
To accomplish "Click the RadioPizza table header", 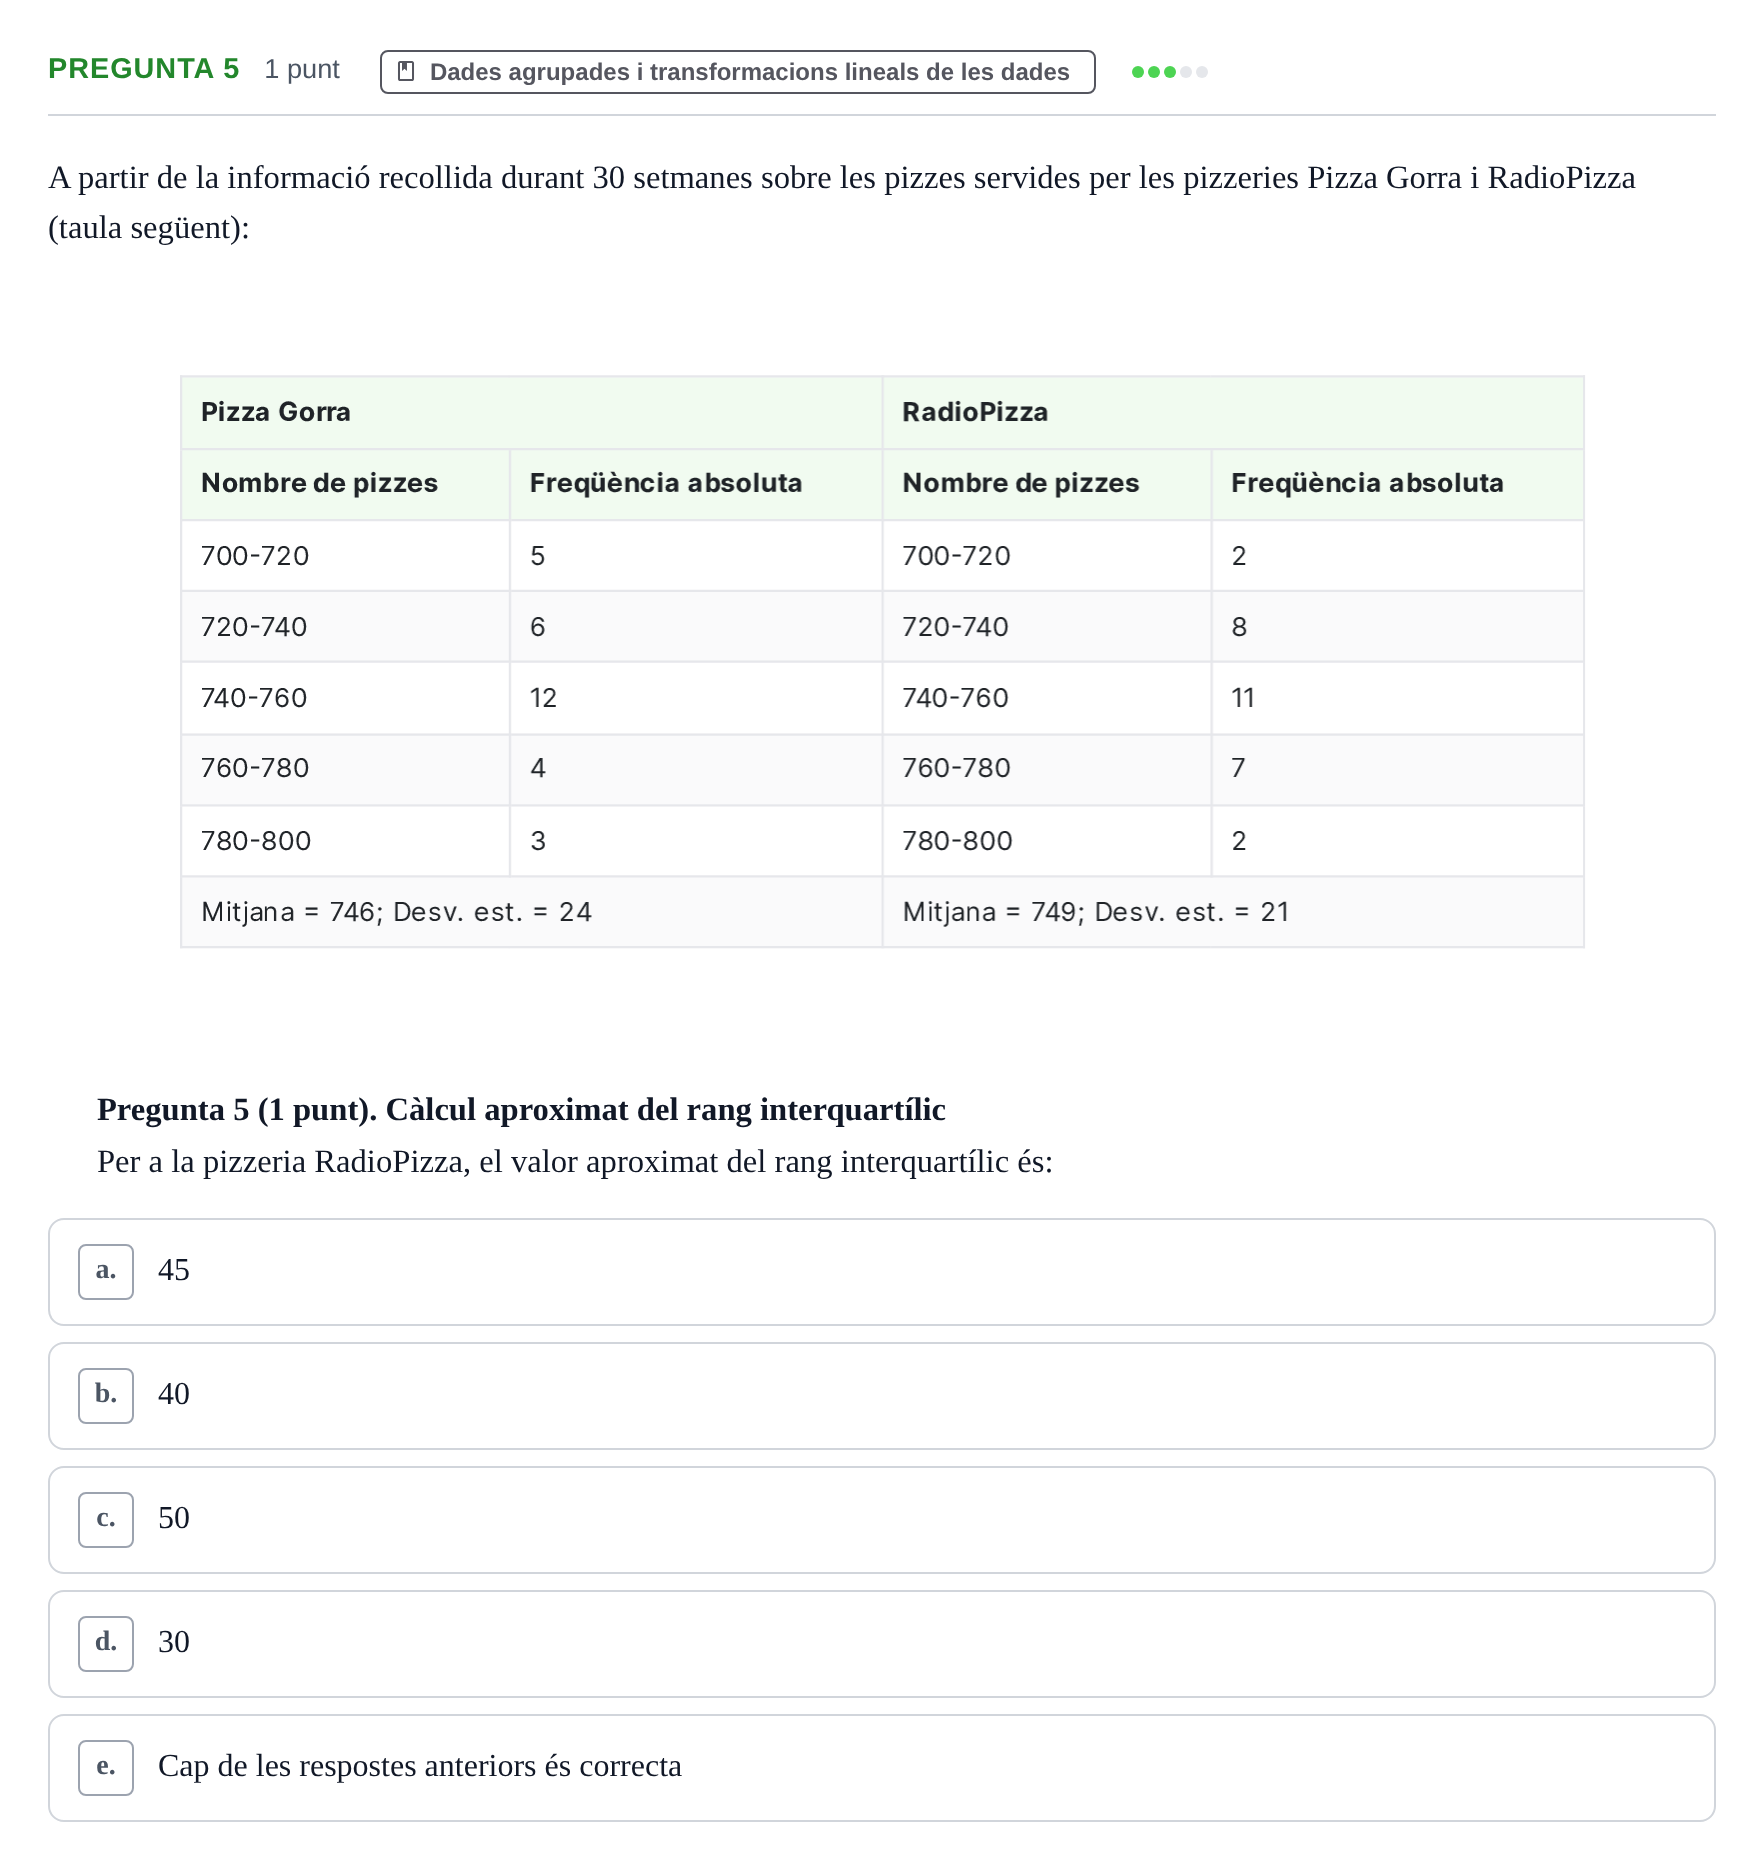I will click(1233, 412).
